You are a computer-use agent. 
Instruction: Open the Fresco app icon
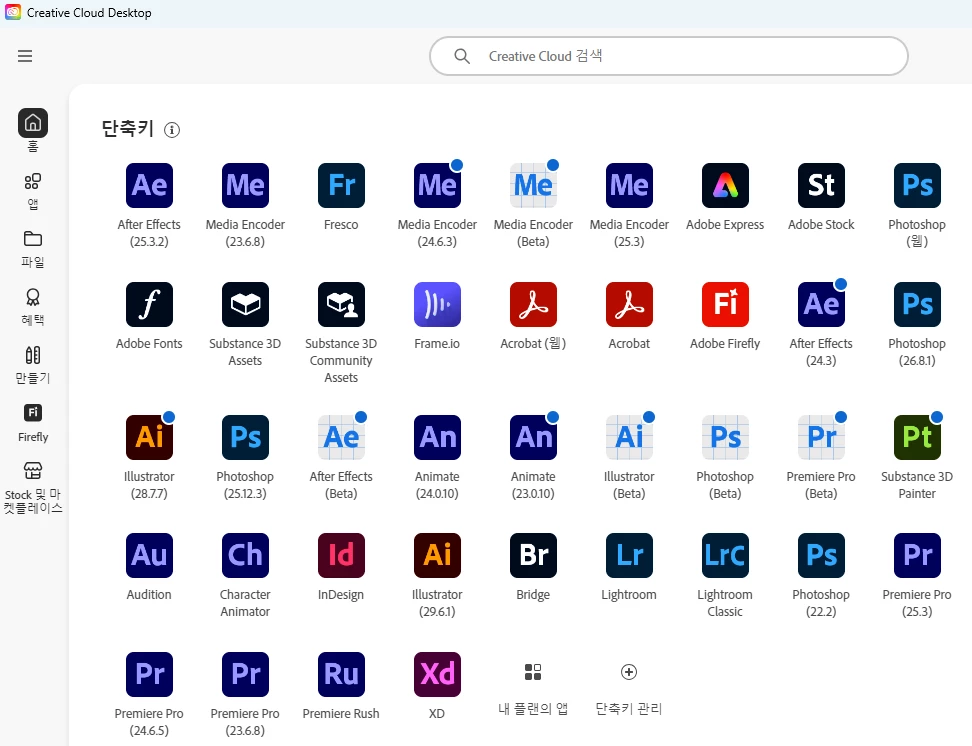click(341, 185)
